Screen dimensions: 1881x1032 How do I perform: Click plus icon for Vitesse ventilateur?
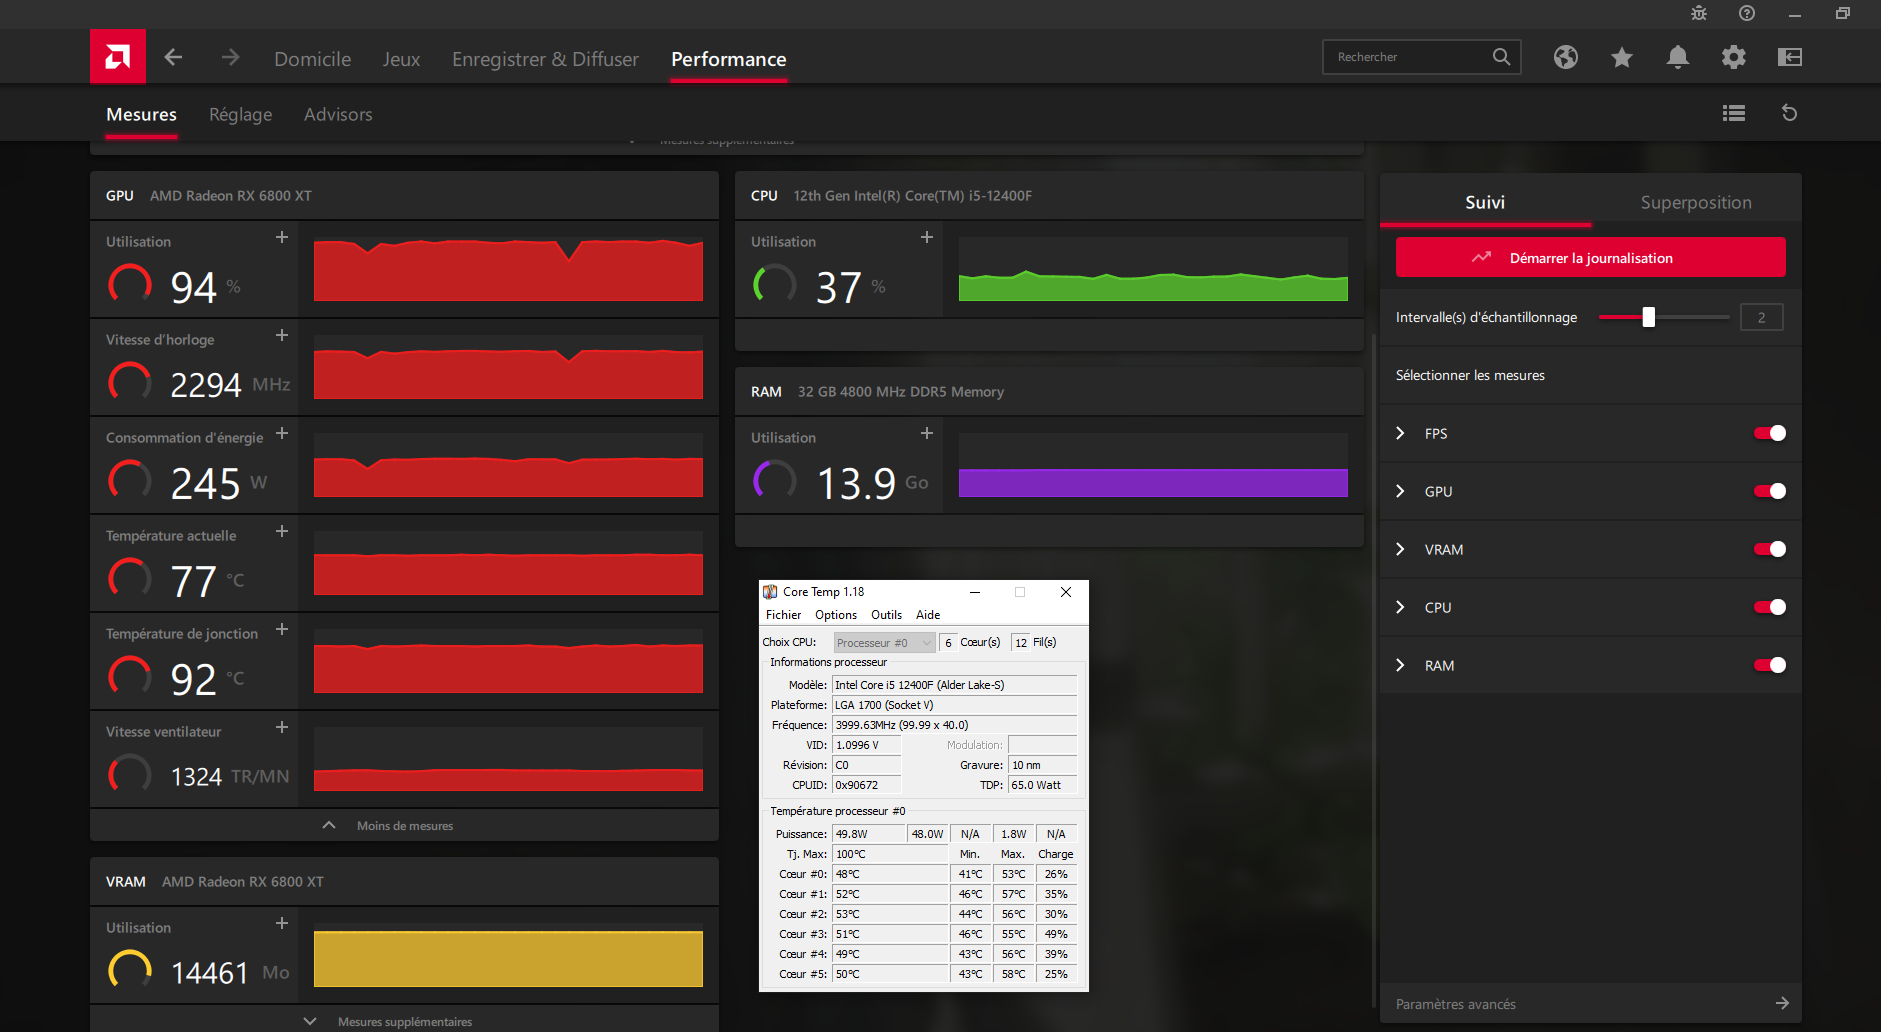pos(282,727)
